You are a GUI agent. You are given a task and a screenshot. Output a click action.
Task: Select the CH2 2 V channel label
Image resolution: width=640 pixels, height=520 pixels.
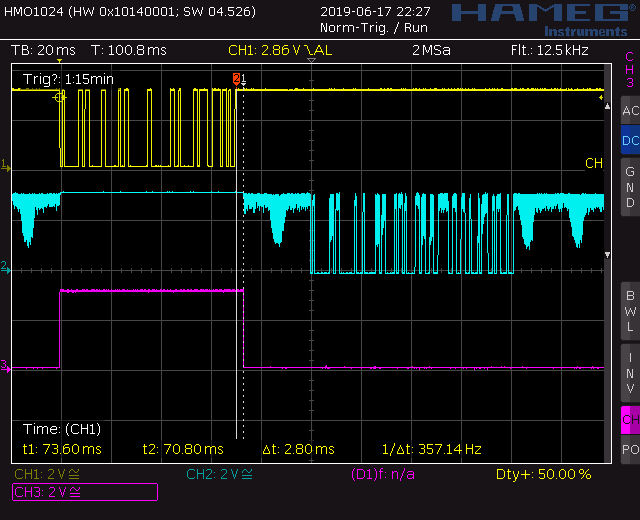click(217, 474)
